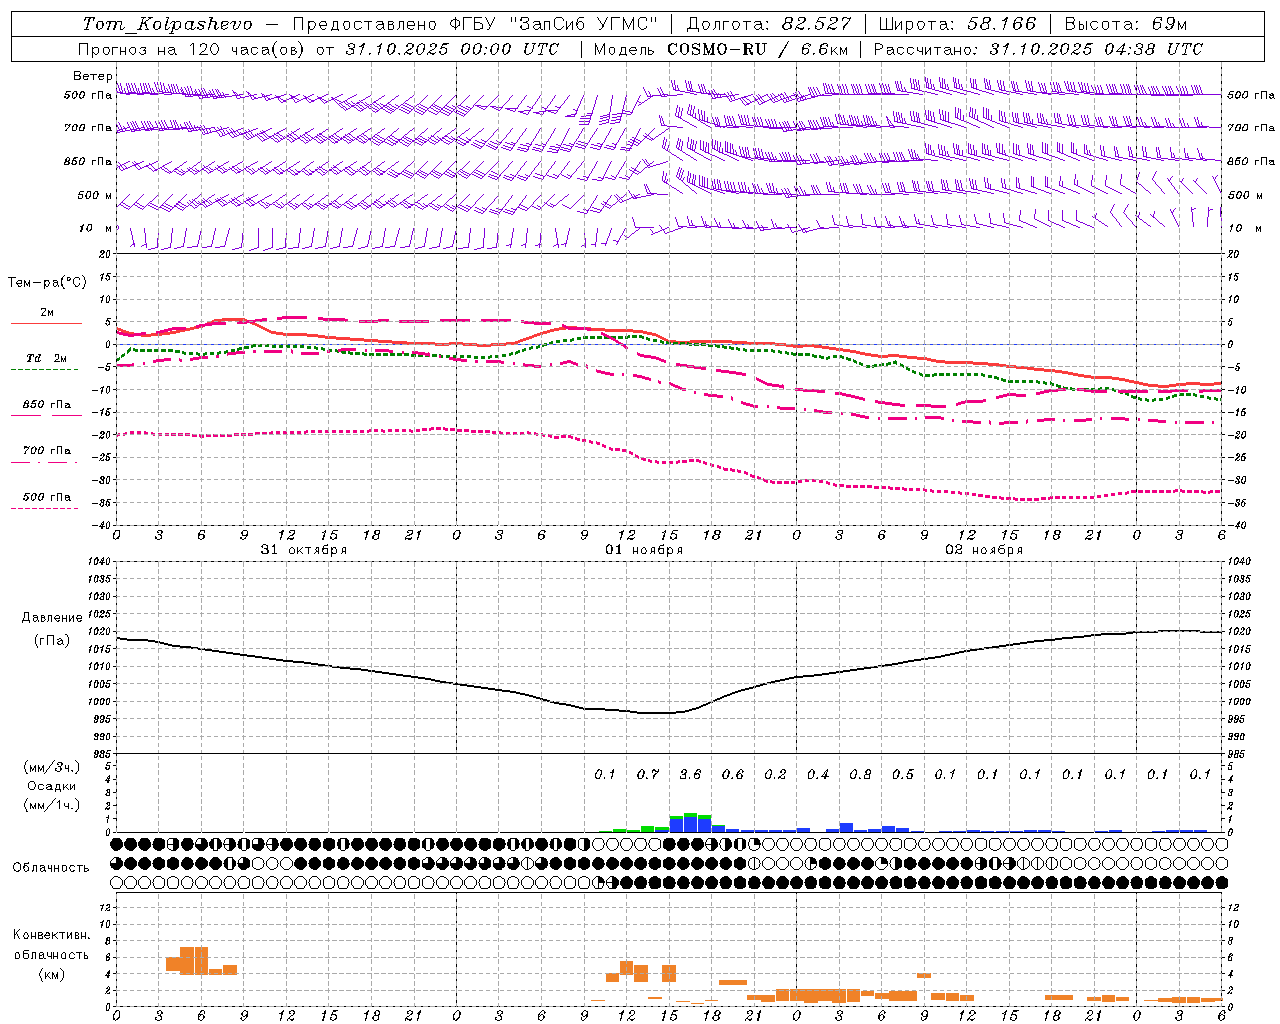Click the 'Долгота: 82.527' header field
The width and height of the screenshot is (1280, 1024).
(769, 24)
